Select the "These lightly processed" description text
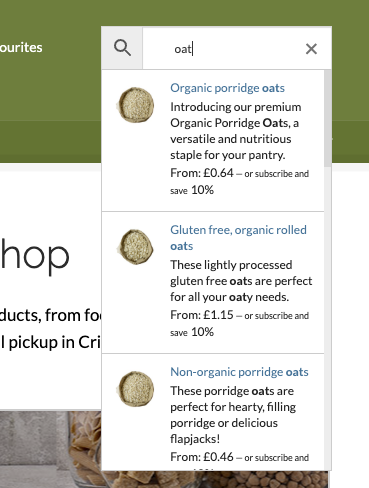This screenshot has width=369, height=488. tap(231, 265)
